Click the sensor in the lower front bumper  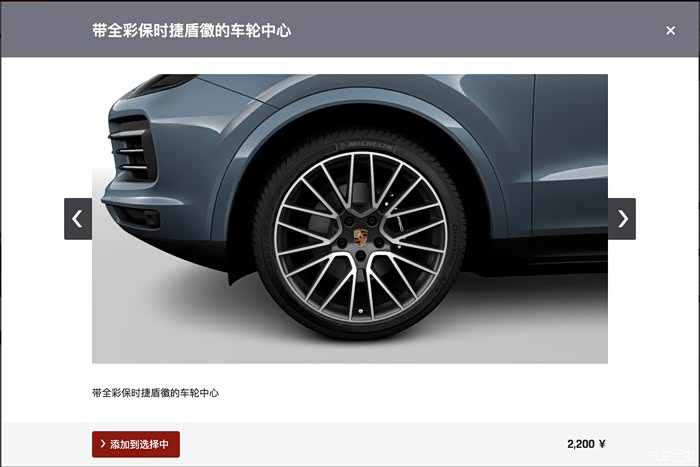click(150, 217)
